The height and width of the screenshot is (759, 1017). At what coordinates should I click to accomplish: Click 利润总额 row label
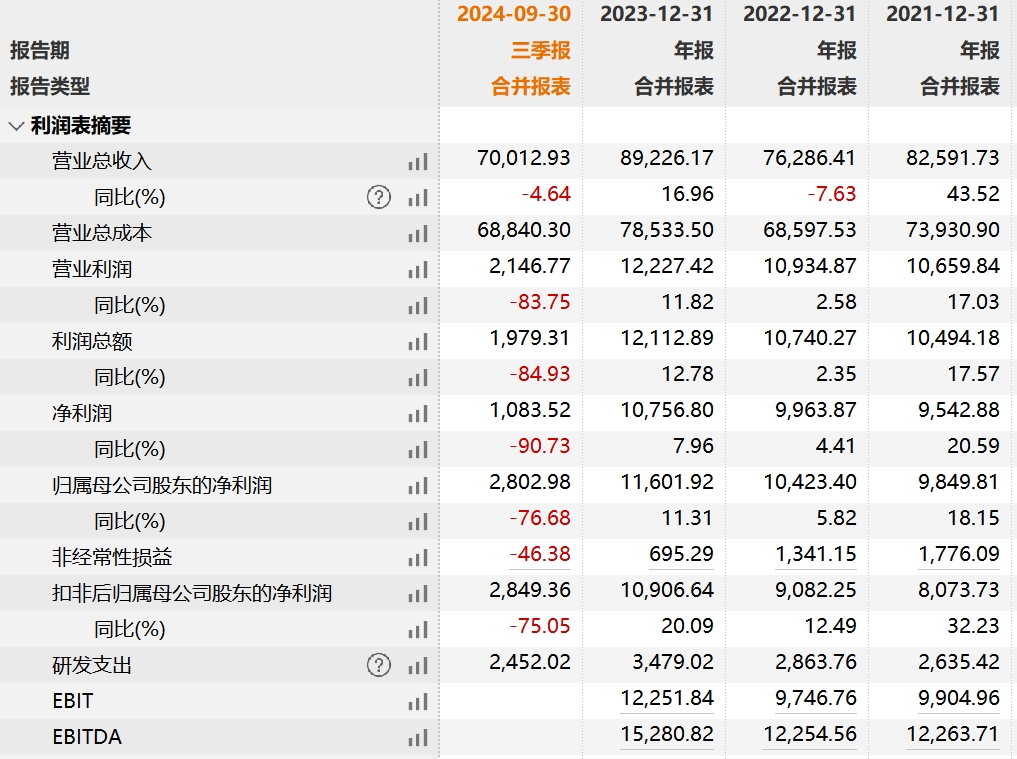(x=92, y=341)
